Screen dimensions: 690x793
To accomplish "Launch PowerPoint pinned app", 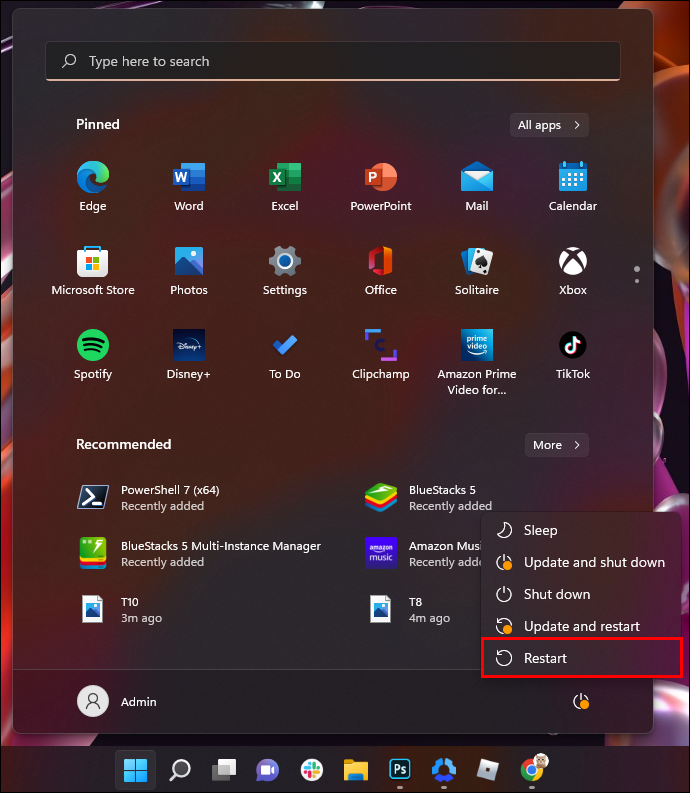I will coord(381,186).
